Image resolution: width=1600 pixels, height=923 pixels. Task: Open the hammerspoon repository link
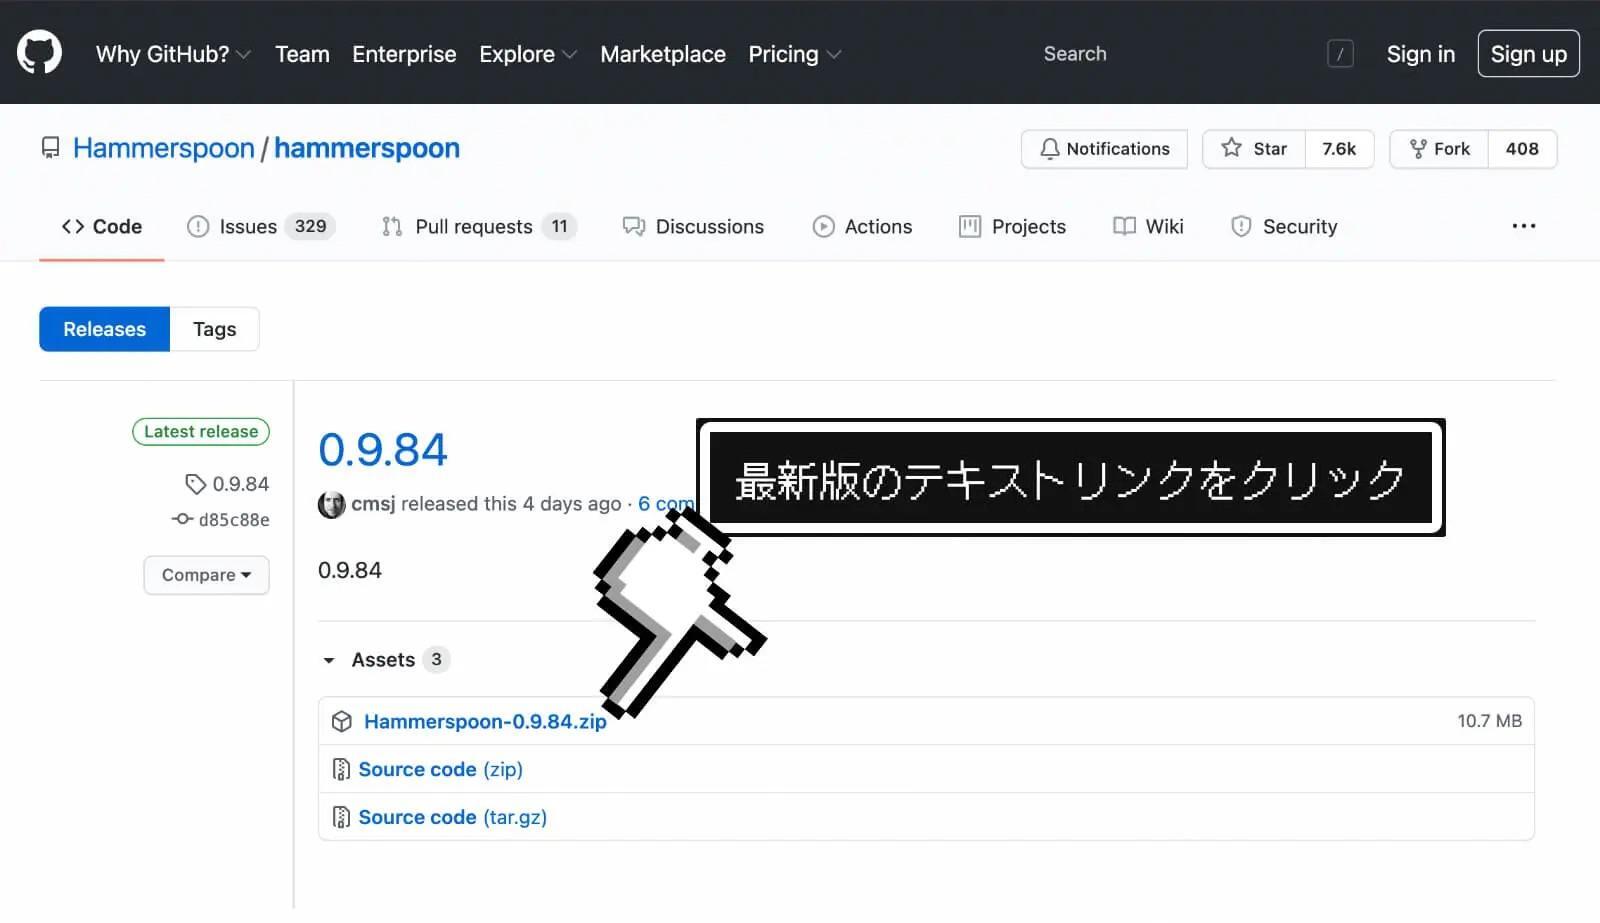click(367, 148)
